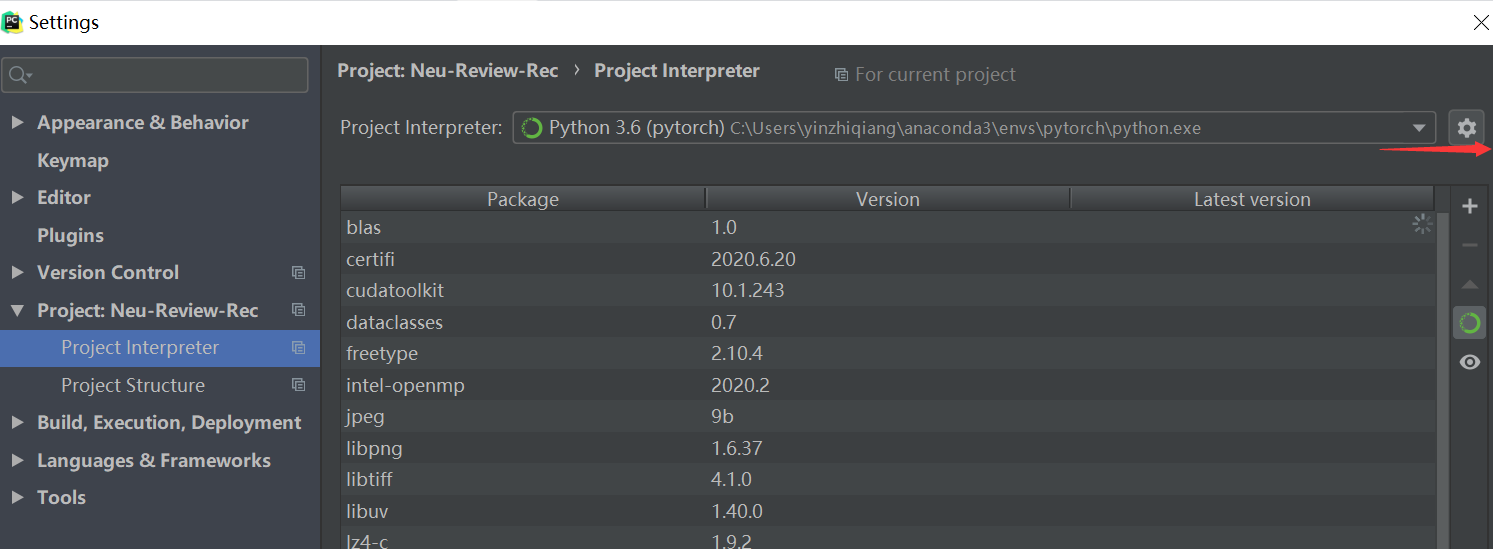Click version 10.1.243 cell
Screen dimensions: 1493x549
coord(748,291)
